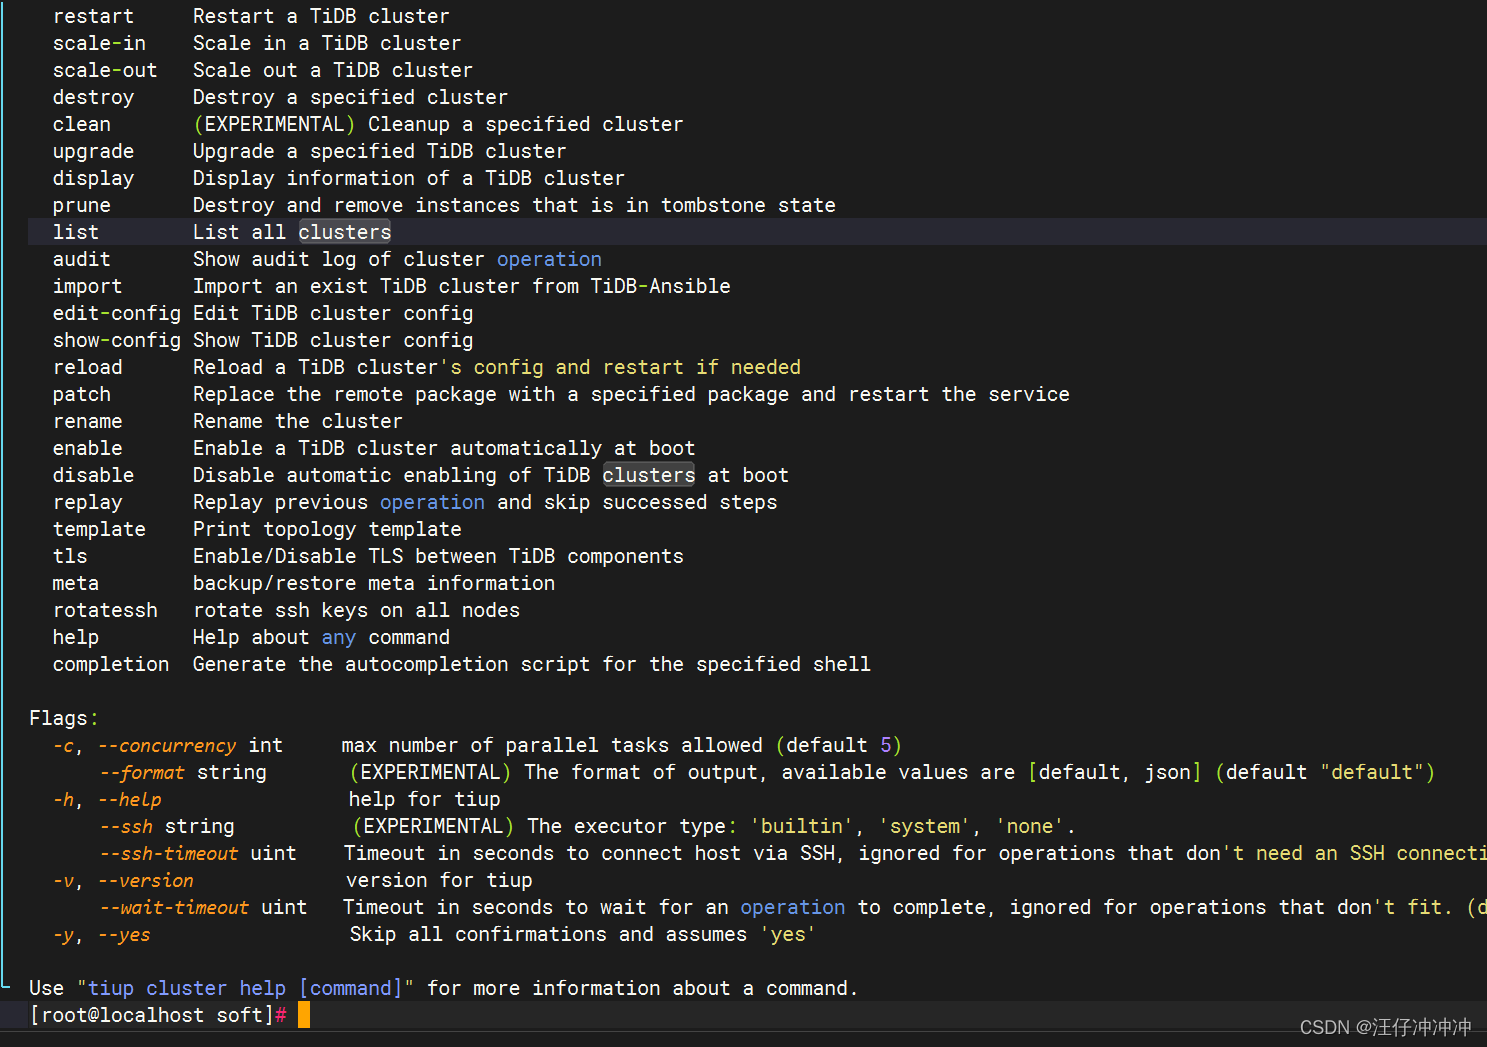Click the '--ssh-timeout' flag entry
The image size is (1487, 1047).
[x=169, y=853]
